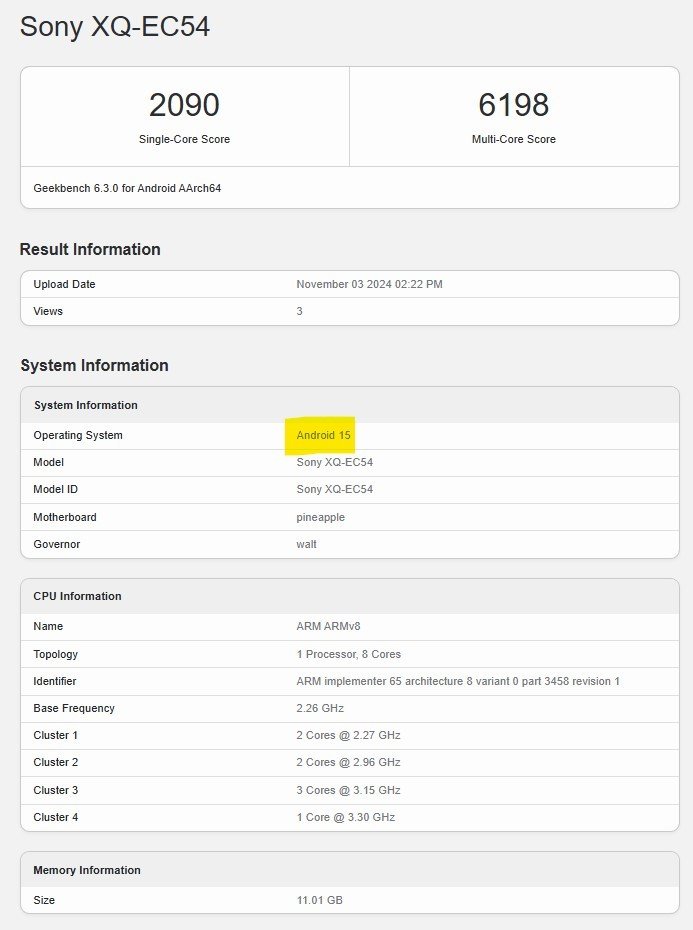Click the Result Information heading
The height and width of the screenshot is (930, 693).
(90, 250)
